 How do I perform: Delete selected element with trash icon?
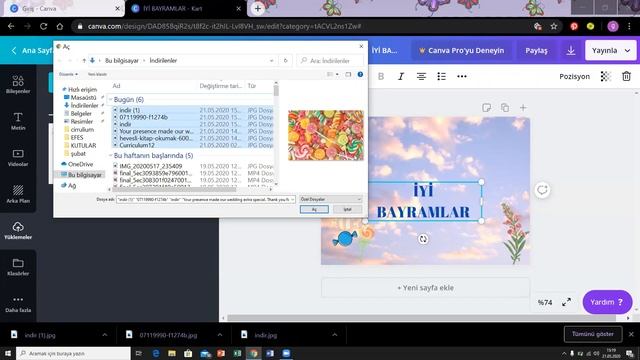click(626, 76)
